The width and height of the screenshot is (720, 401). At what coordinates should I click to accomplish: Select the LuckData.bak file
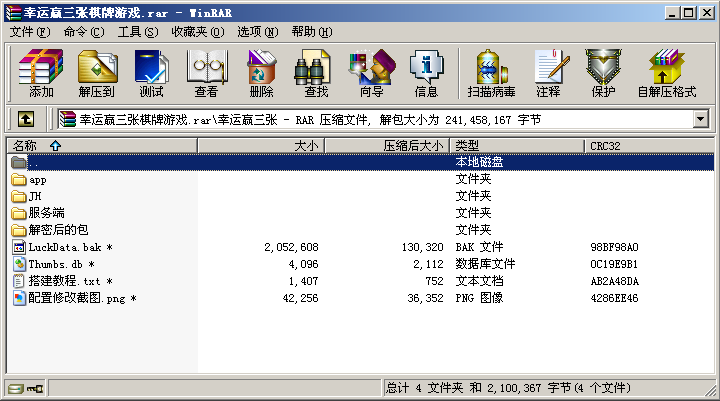pyautogui.click(x=64, y=247)
